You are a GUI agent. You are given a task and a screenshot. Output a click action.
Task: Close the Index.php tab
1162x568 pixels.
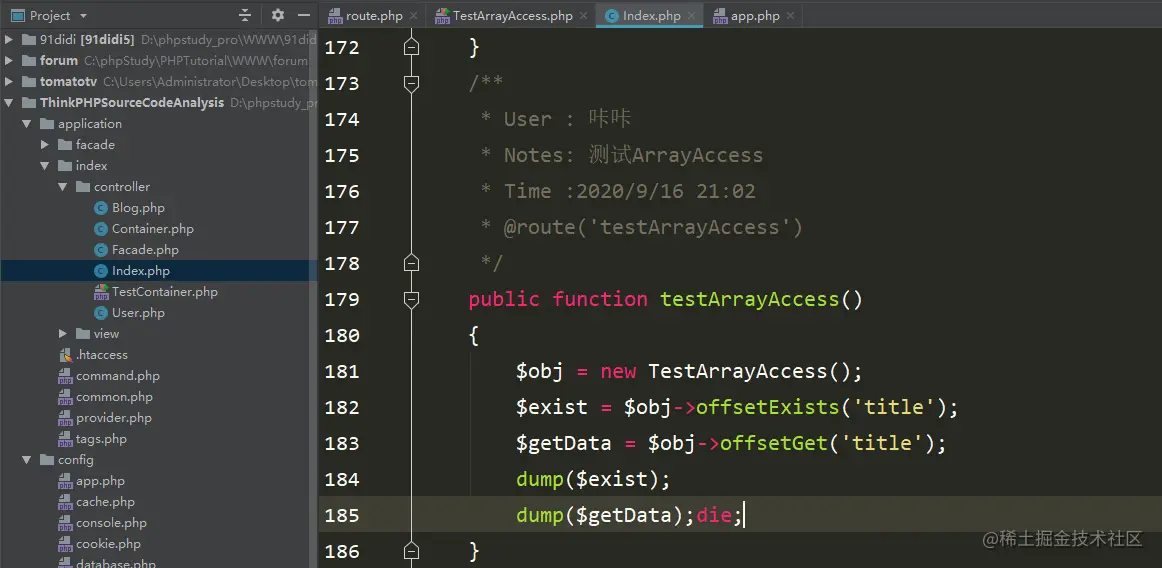coord(691,16)
